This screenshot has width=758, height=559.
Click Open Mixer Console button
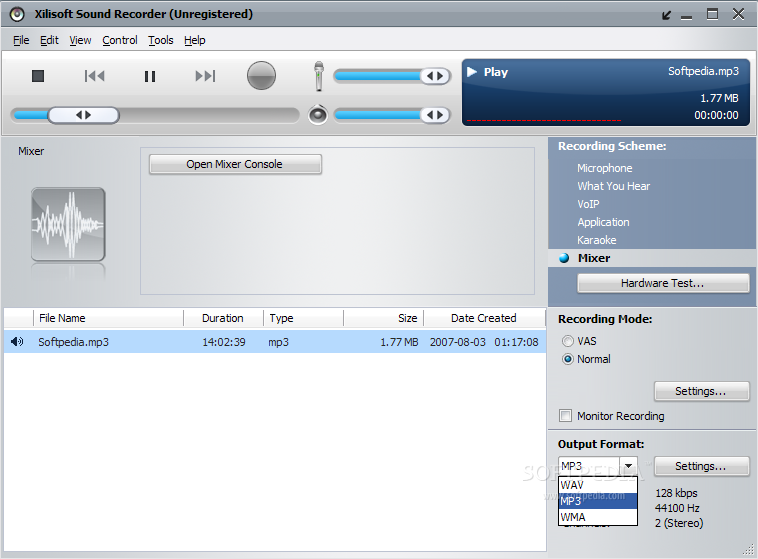coord(235,164)
